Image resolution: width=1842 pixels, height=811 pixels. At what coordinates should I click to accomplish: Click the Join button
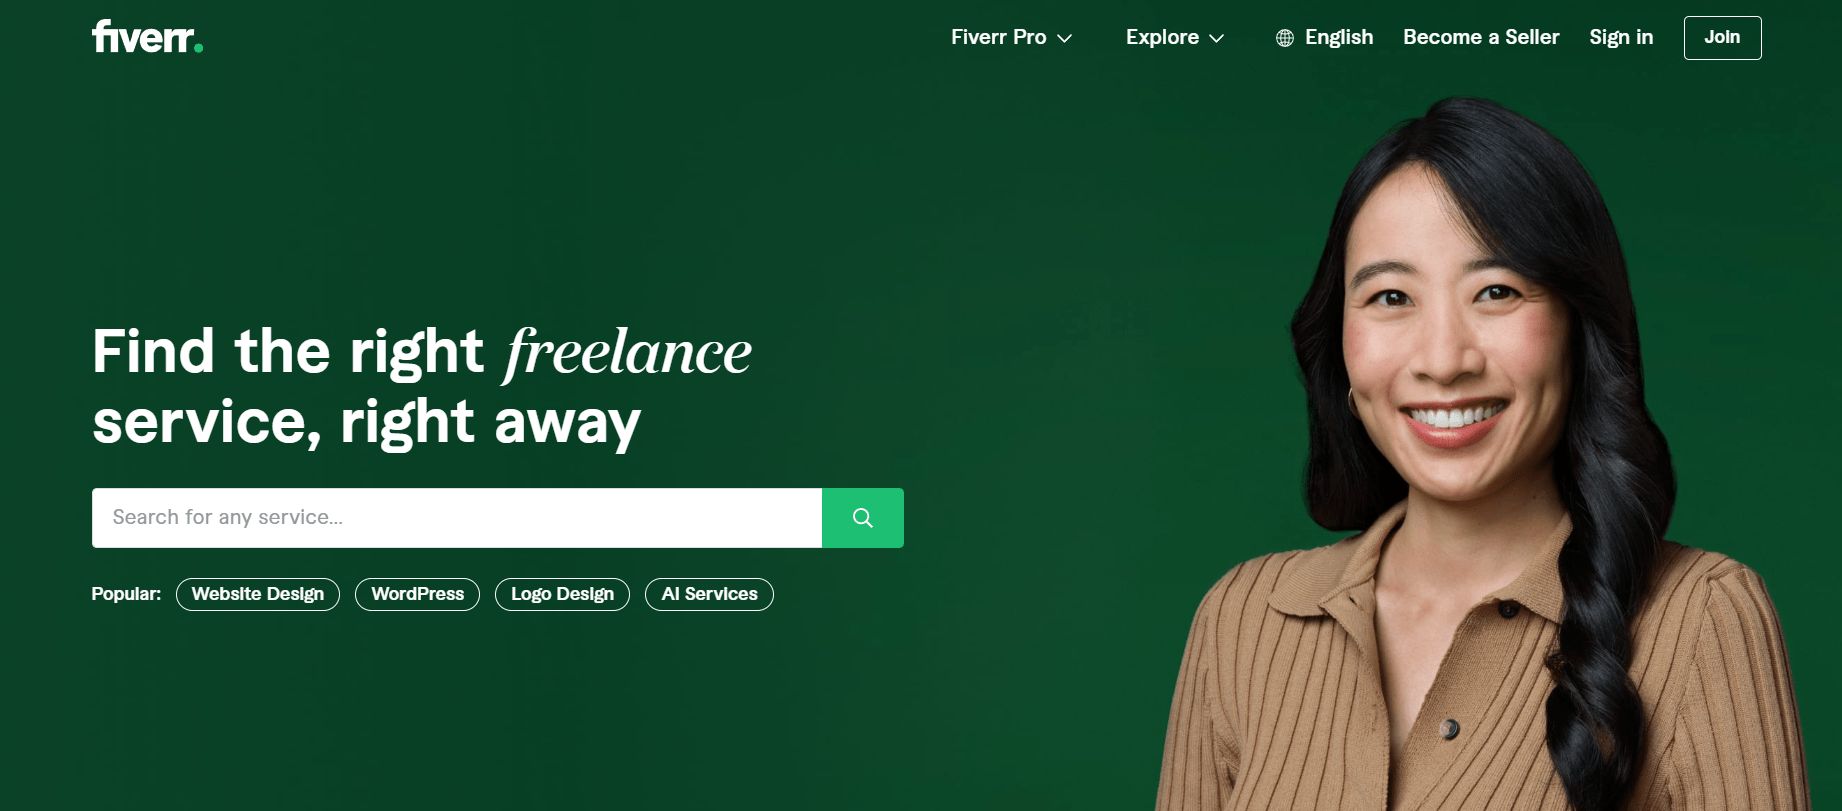1722,38
